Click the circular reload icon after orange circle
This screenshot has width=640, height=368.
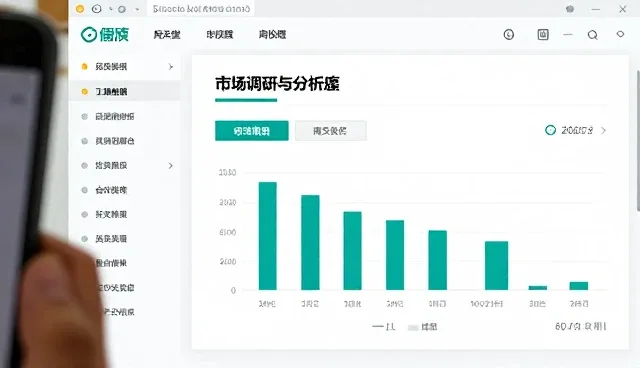pos(97,9)
